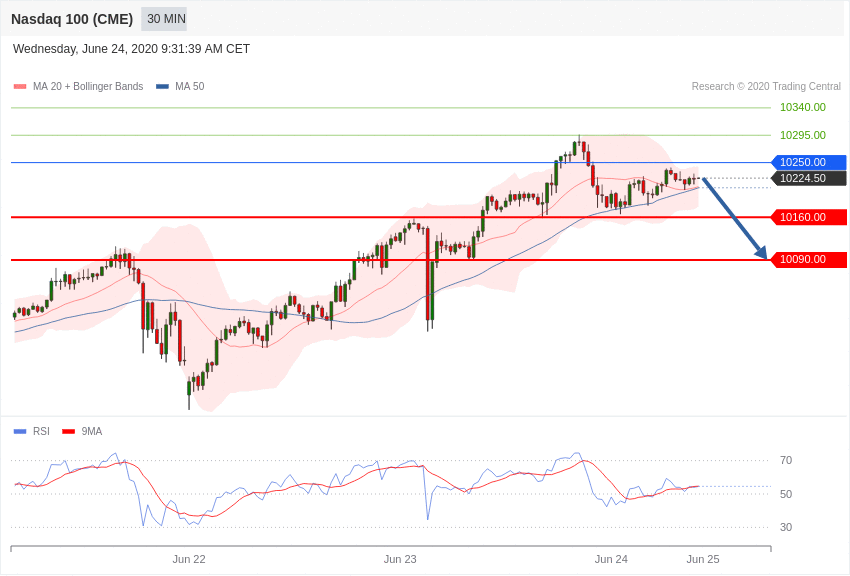
Task: Click the red 10090.00 support price tag
Action: [x=808, y=260]
